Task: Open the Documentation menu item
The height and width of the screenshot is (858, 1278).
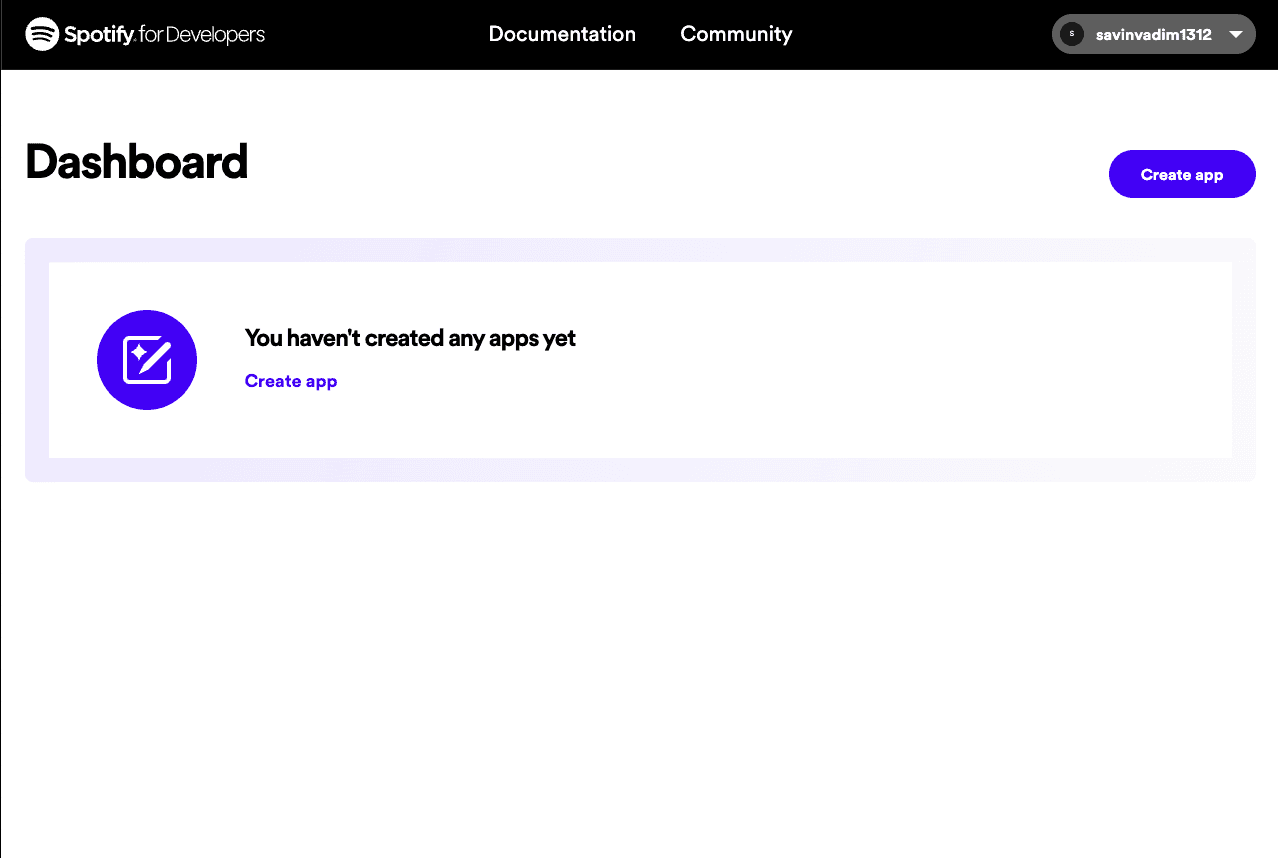Action: (x=562, y=34)
